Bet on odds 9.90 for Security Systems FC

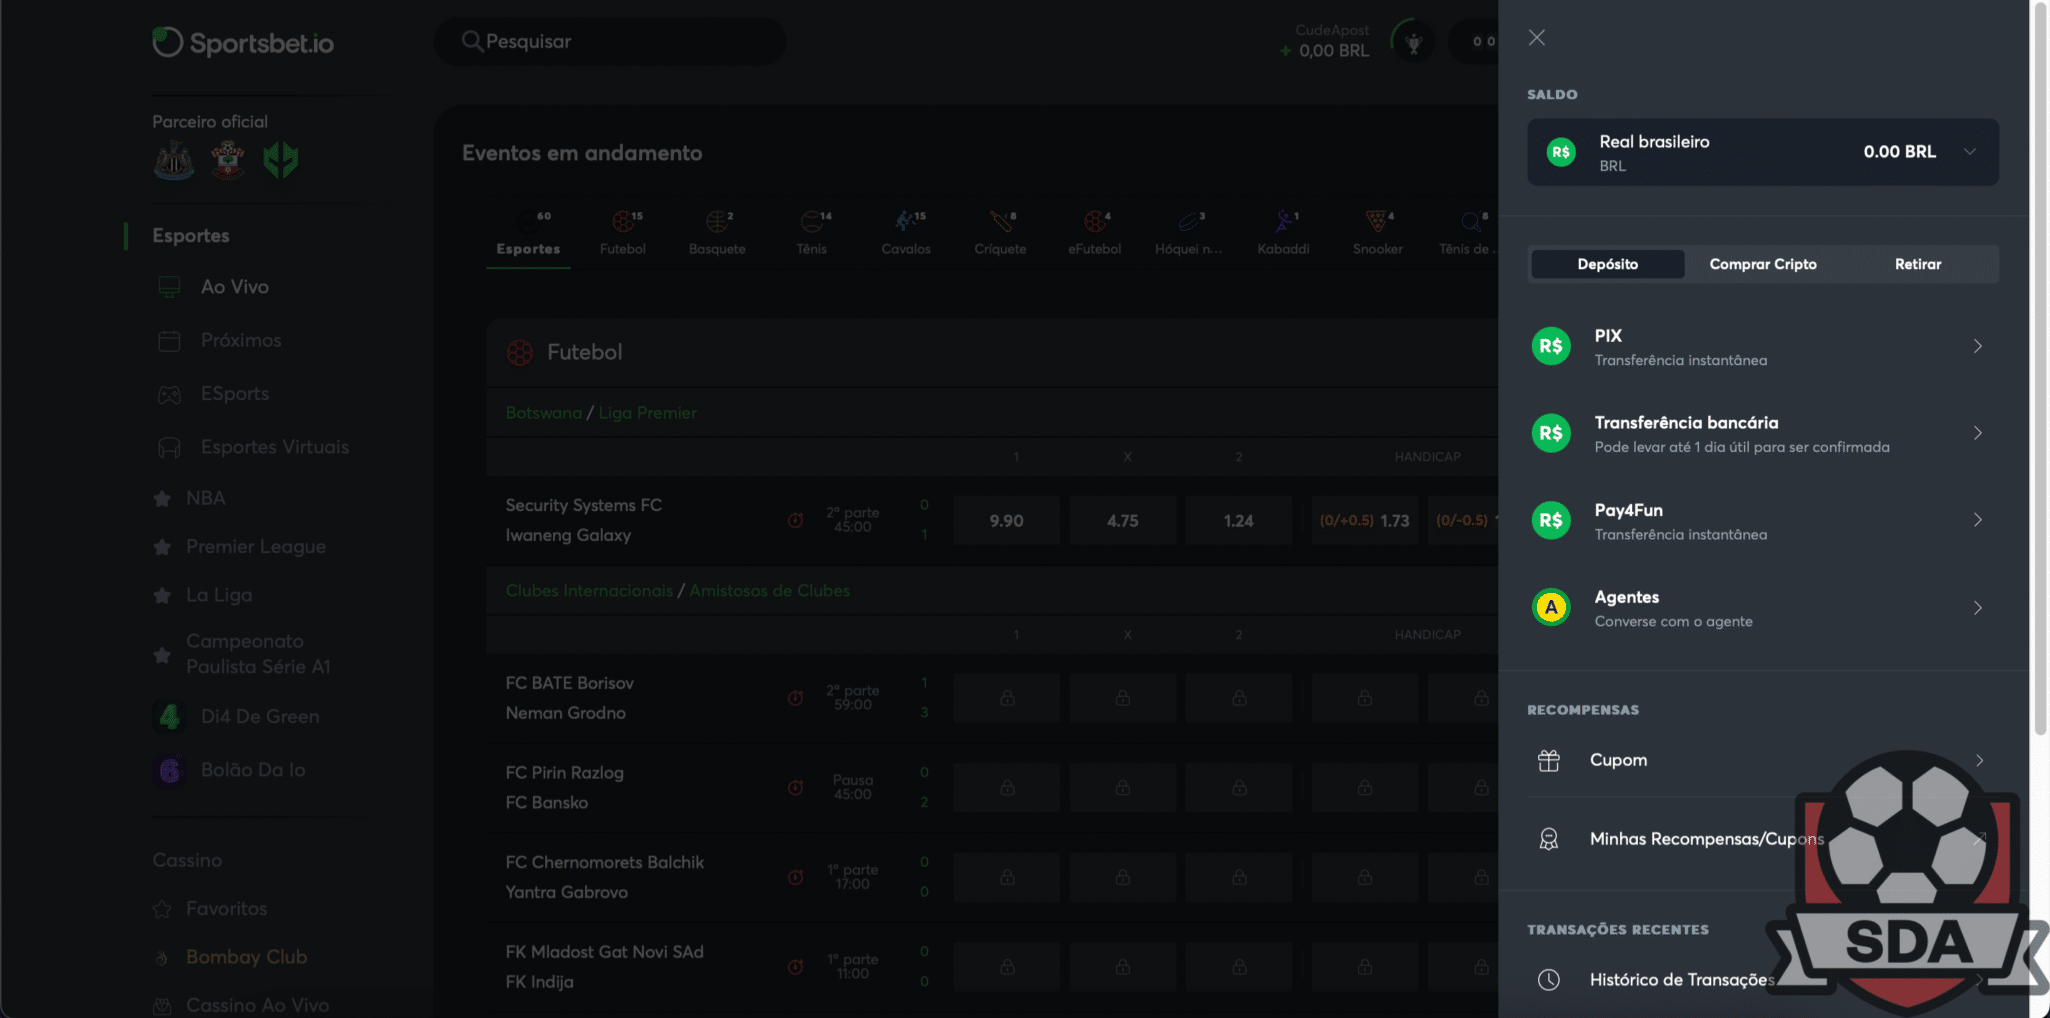[1006, 521]
